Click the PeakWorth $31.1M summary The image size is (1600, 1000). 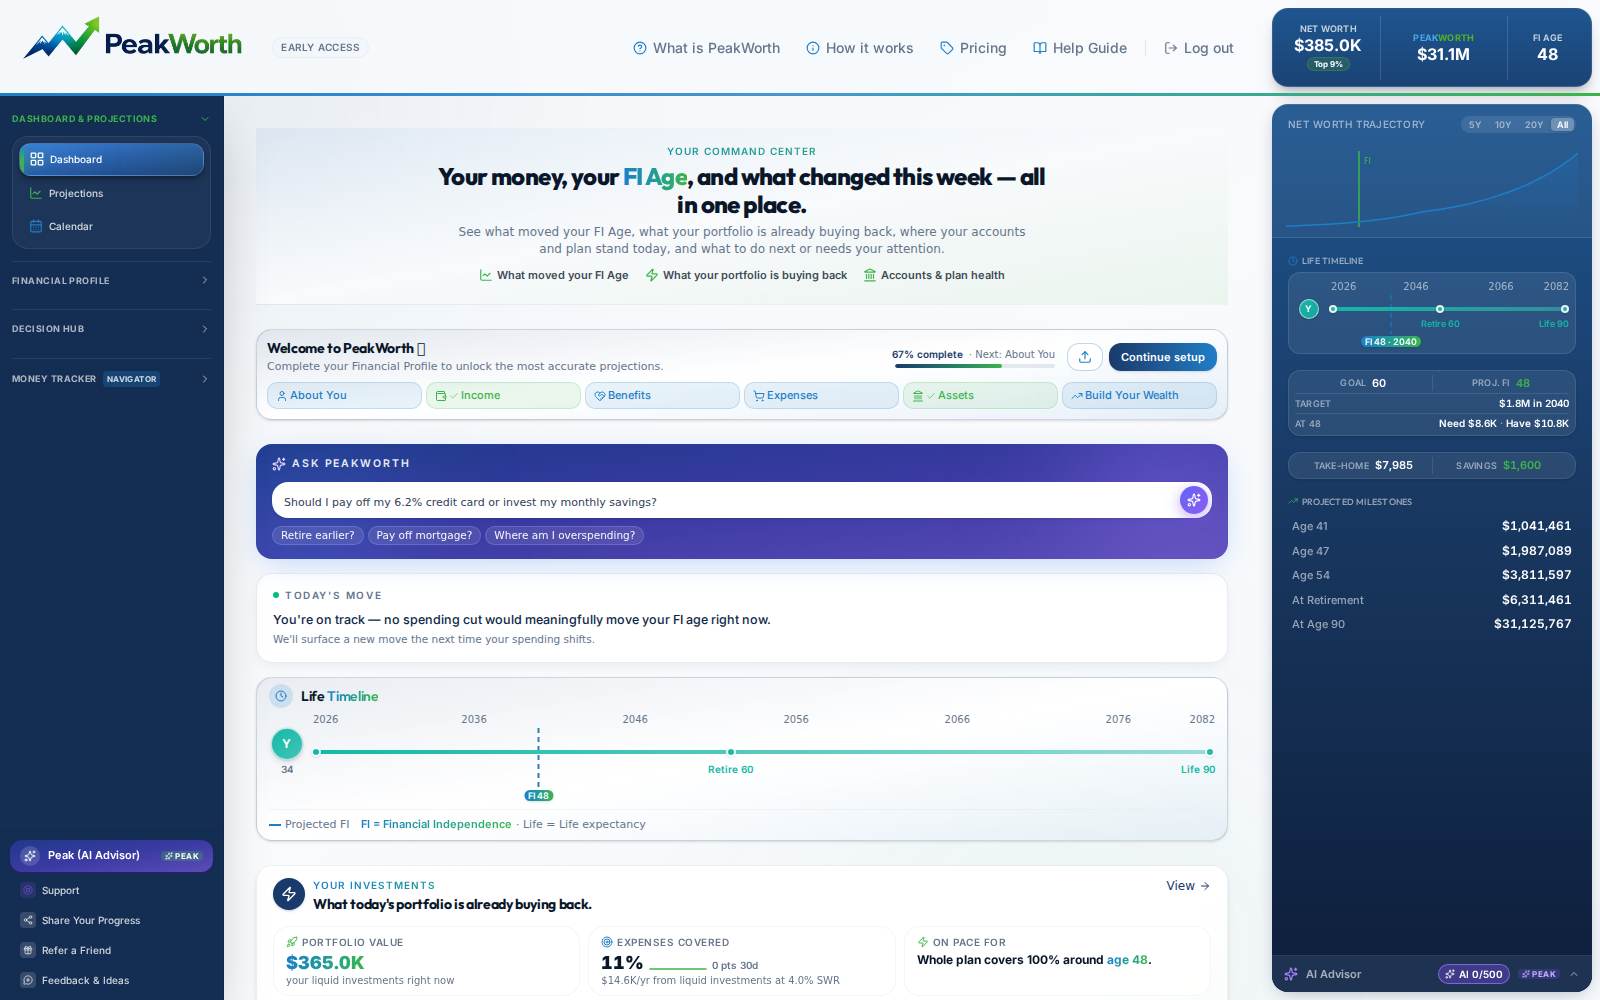(1443, 47)
